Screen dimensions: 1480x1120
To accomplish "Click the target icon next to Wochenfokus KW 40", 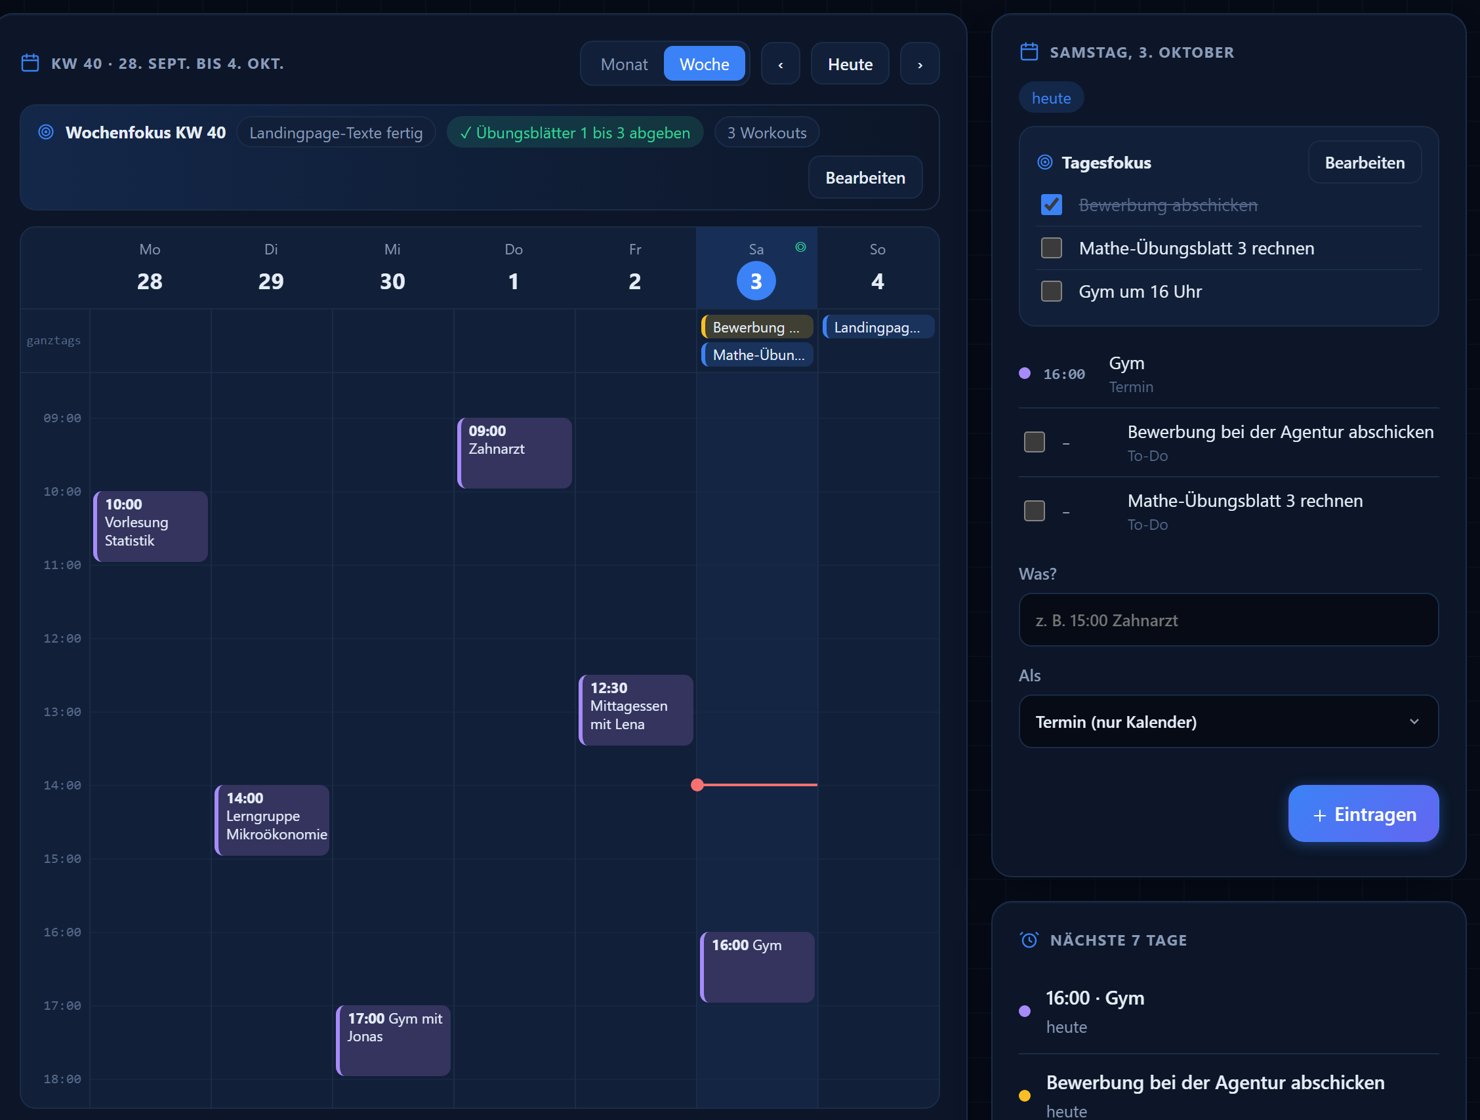I will pyautogui.click(x=45, y=132).
